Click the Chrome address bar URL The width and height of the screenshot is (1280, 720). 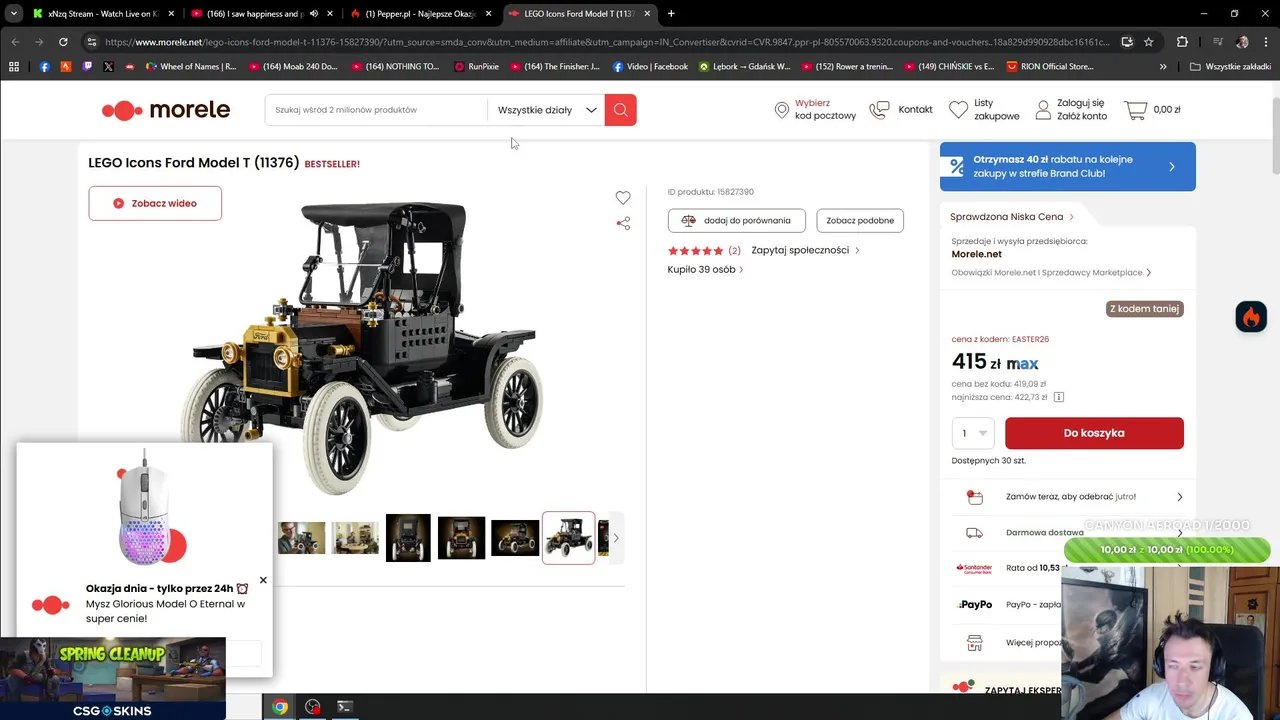607,42
